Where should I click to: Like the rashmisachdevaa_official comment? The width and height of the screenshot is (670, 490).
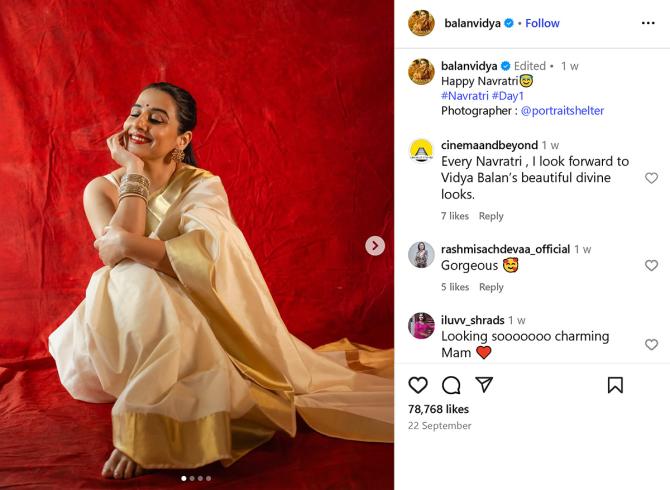pyautogui.click(x=651, y=266)
